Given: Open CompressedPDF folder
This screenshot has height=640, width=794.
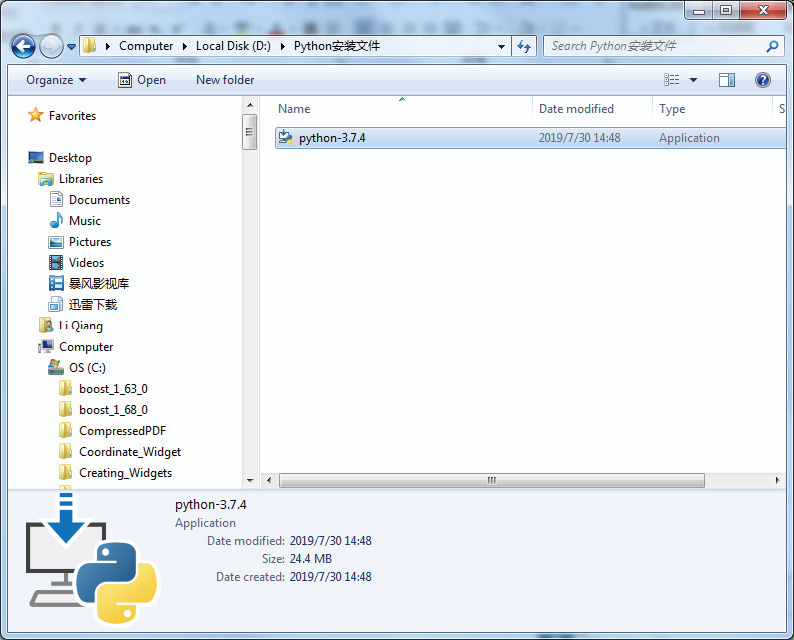Looking at the screenshot, I should click(x=122, y=431).
